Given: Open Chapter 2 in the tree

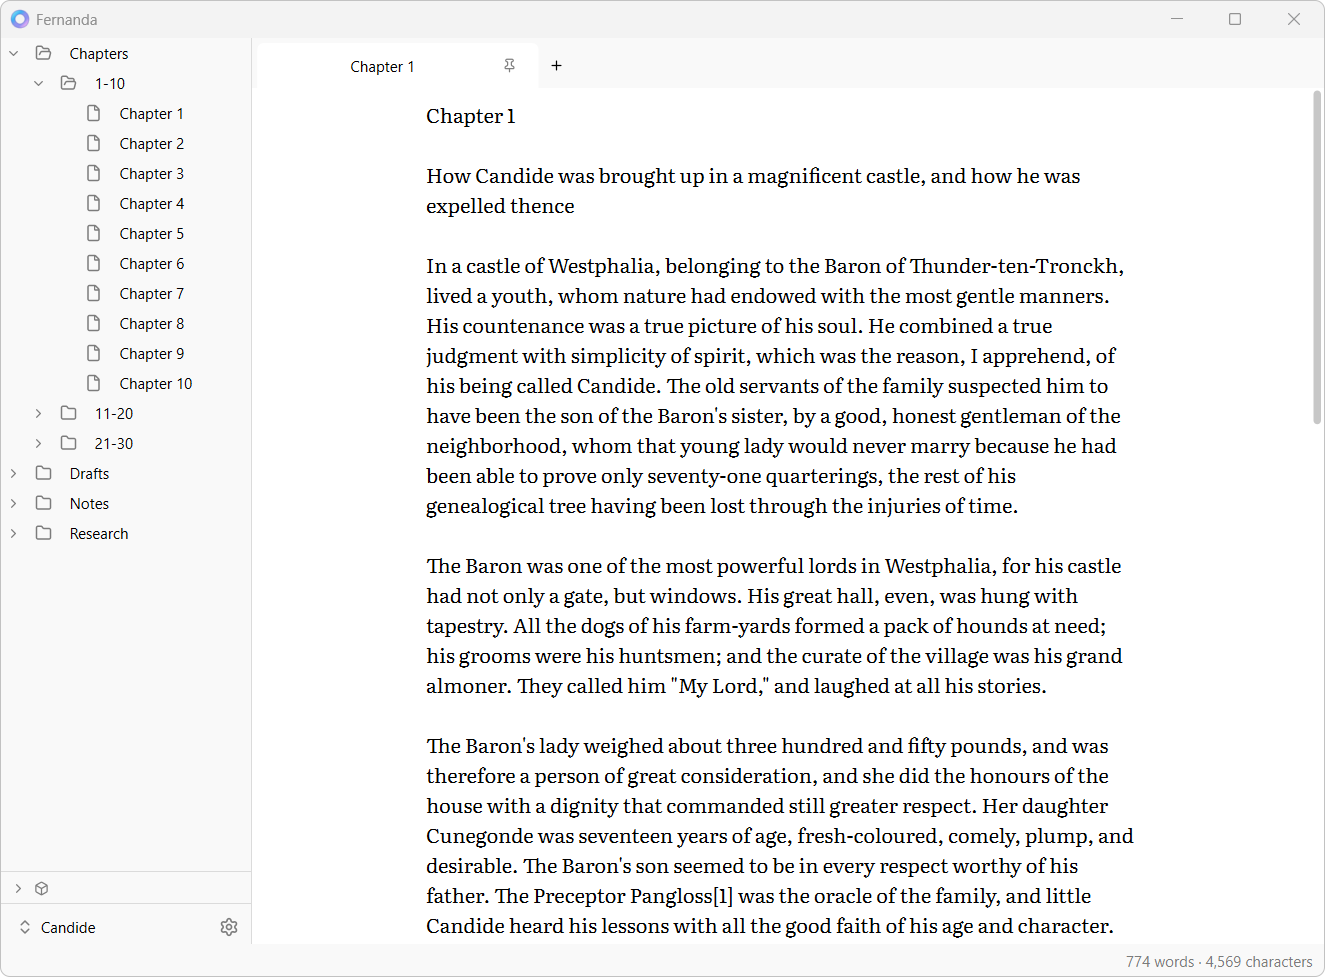Looking at the screenshot, I should tap(151, 143).
